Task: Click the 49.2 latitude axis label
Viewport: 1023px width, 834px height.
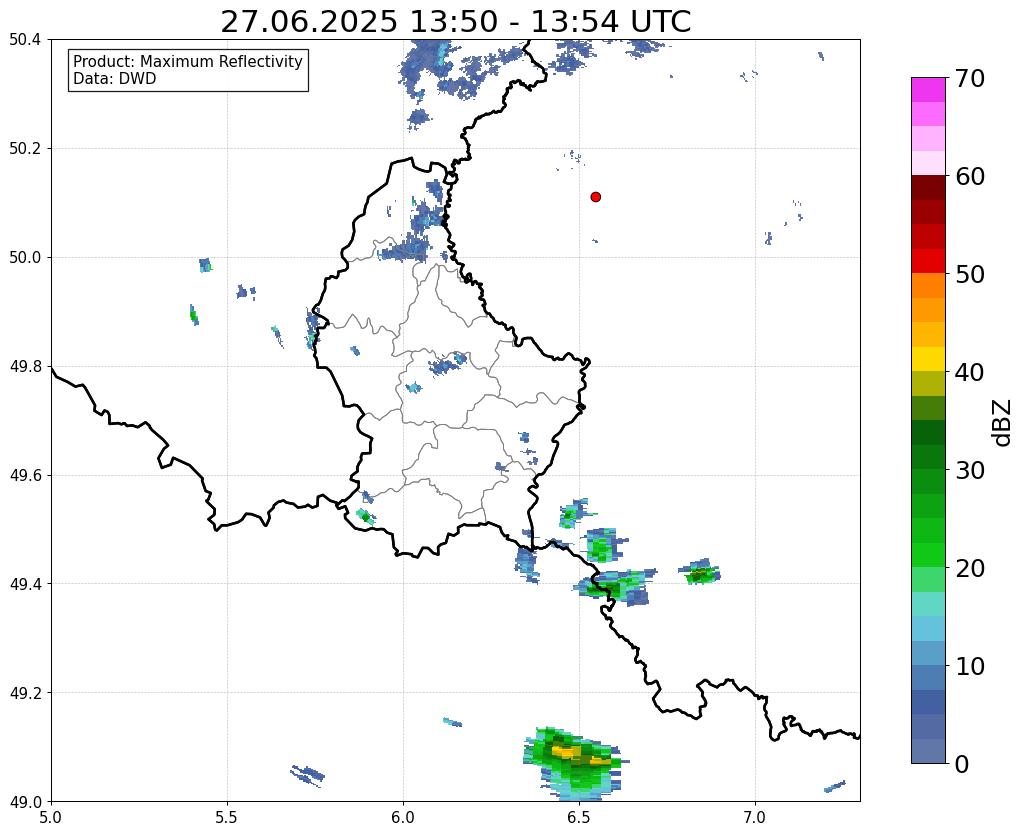Action: (25, 692)
